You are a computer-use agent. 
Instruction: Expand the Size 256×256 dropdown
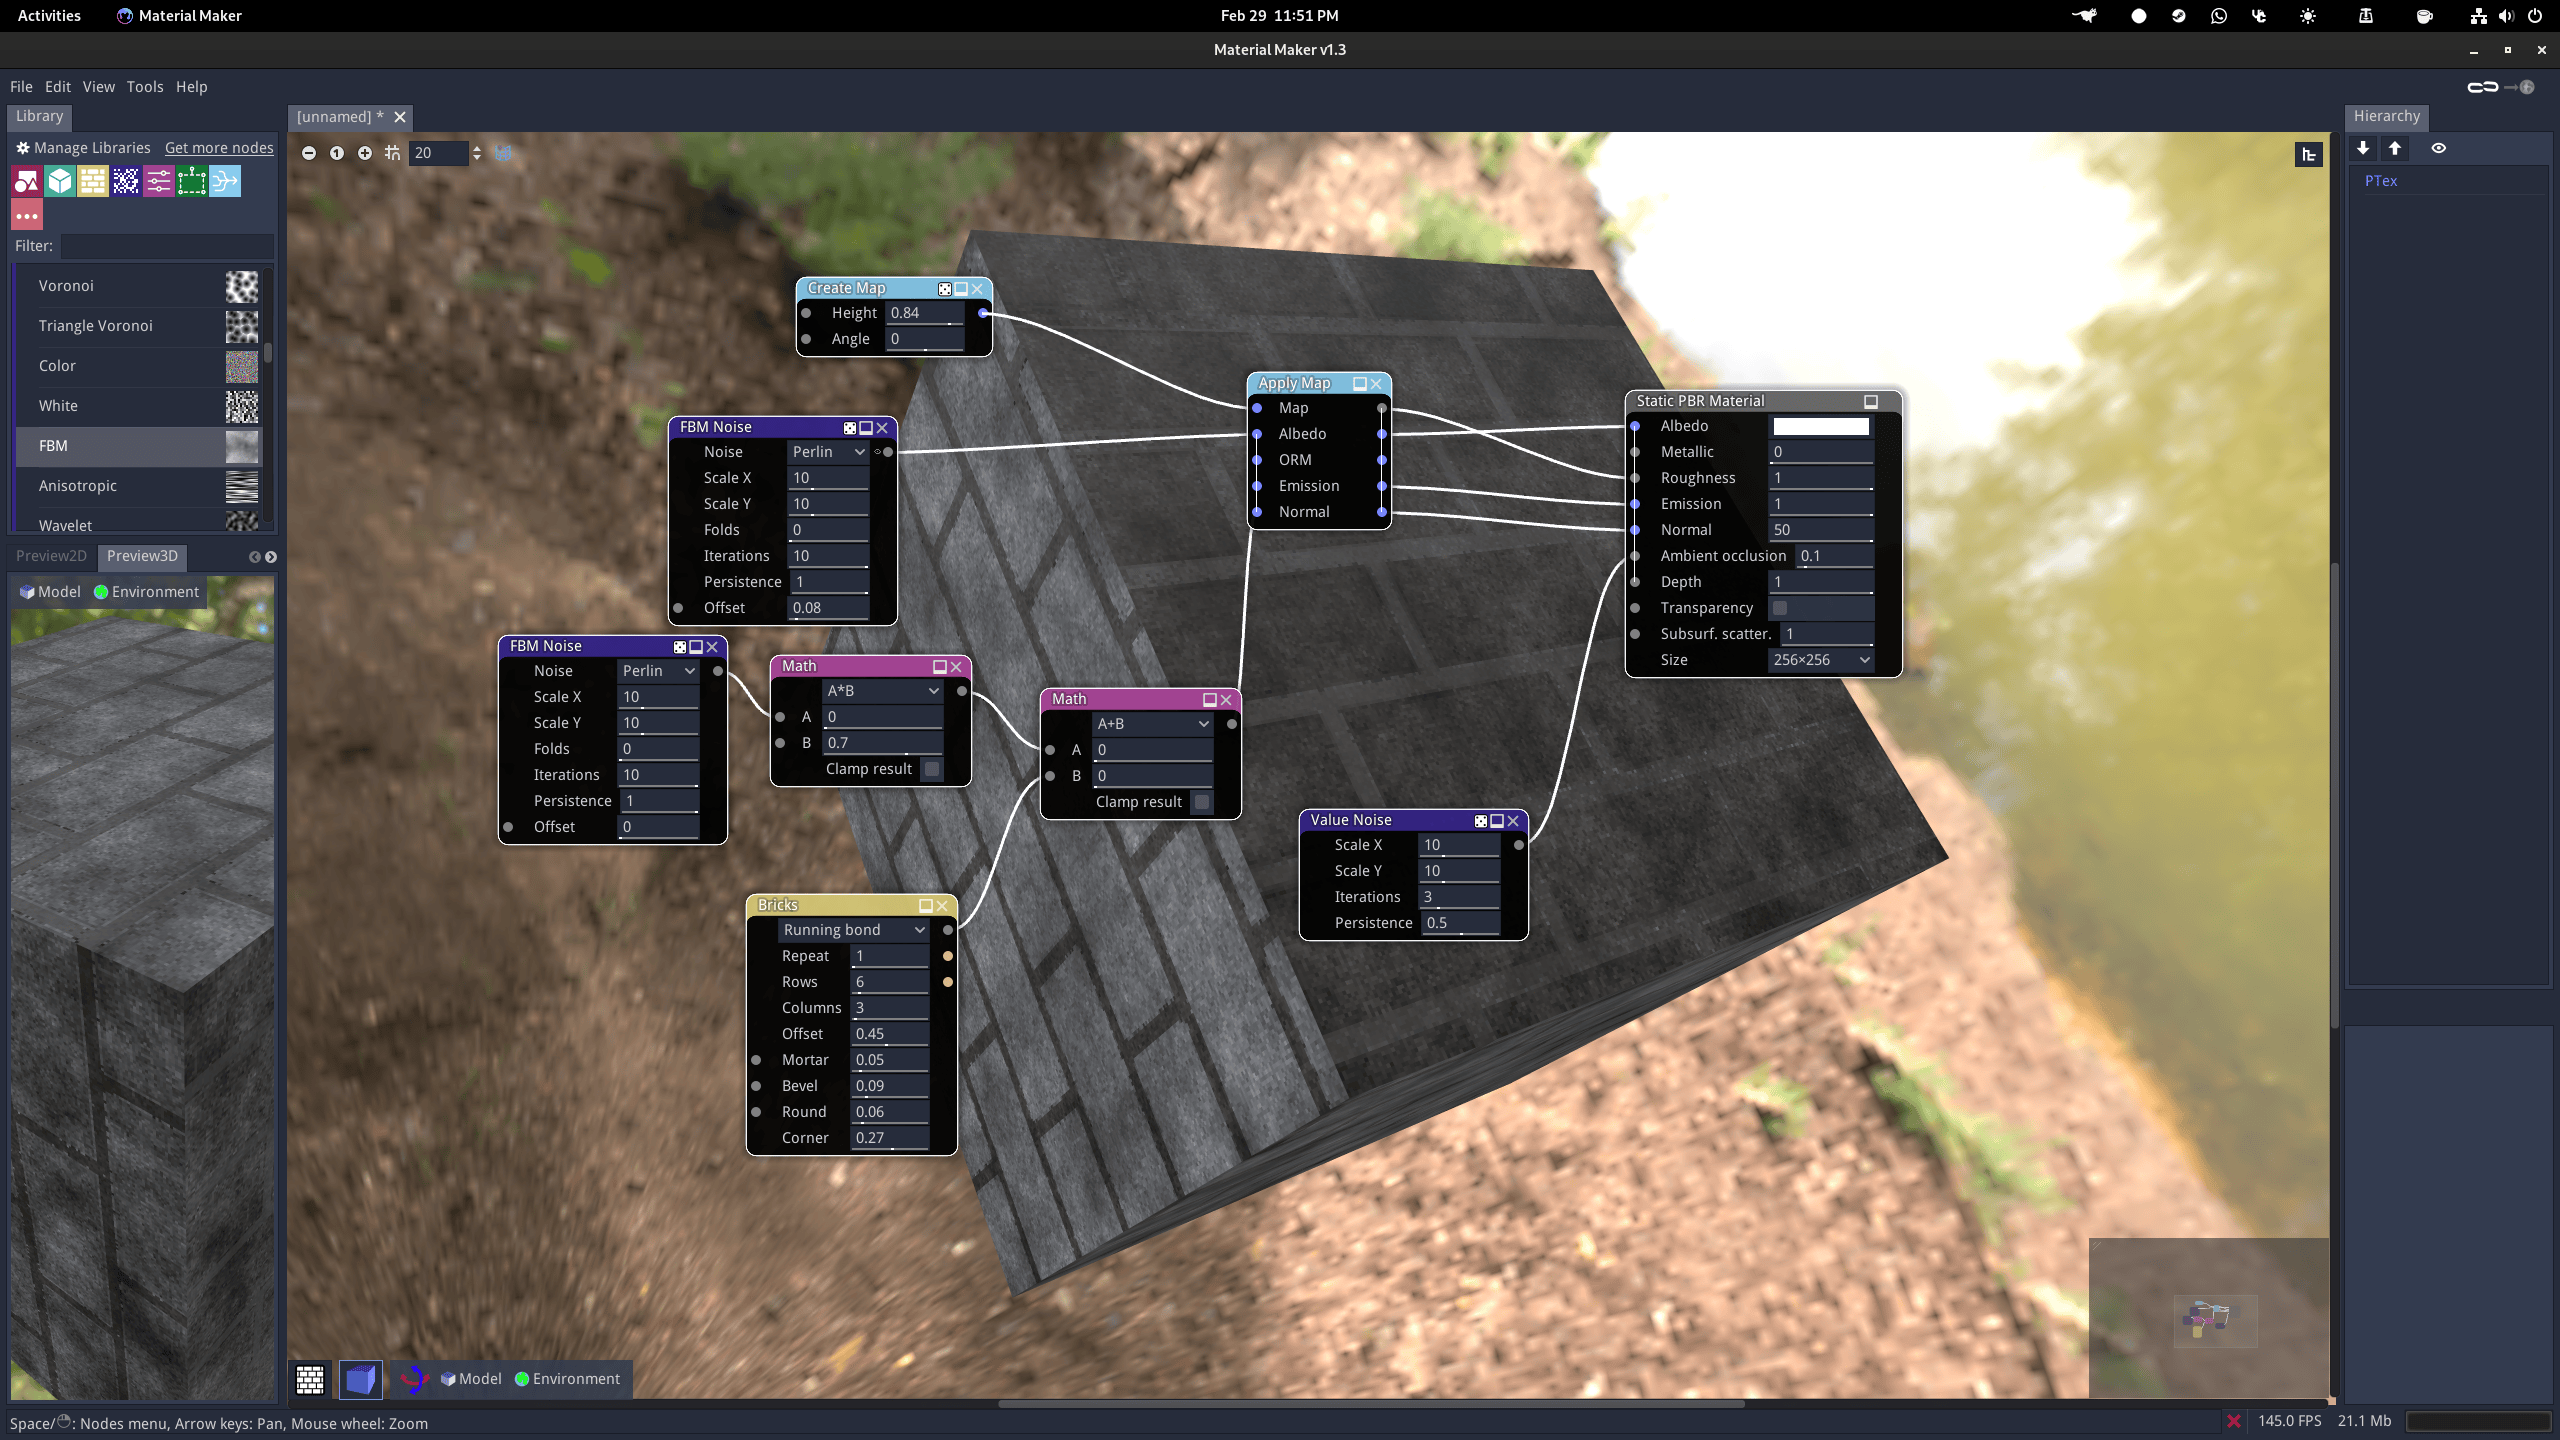point(1820,660)
